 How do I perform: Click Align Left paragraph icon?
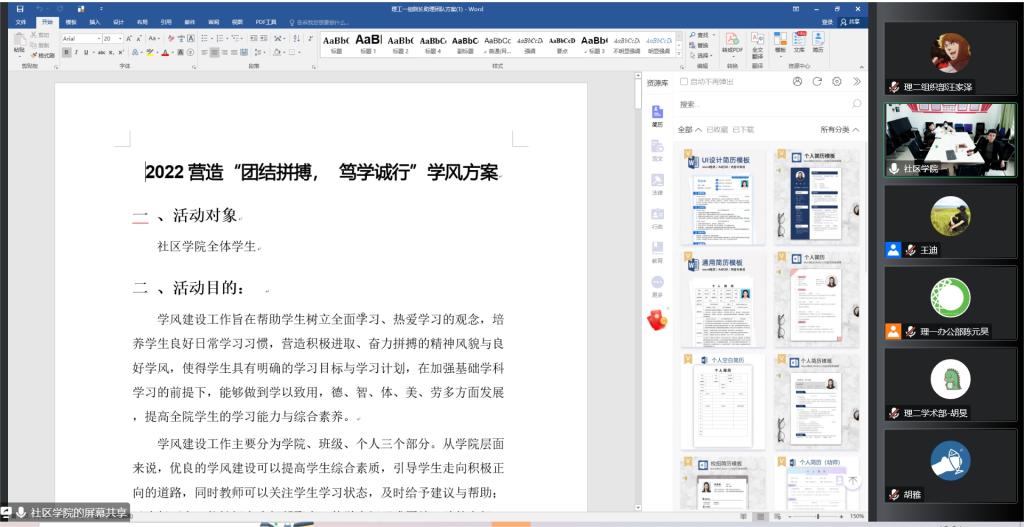[x=204, y=52]
